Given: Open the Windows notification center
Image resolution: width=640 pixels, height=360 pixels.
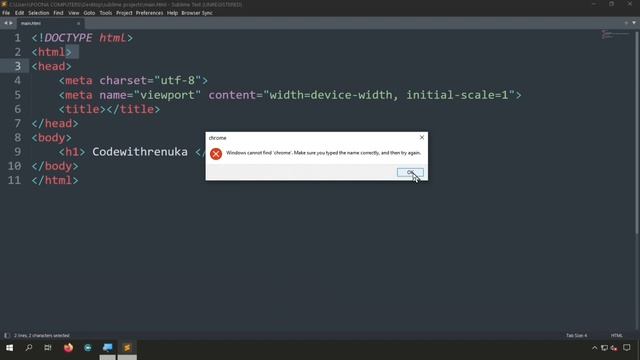Looking at the screenshot, I should pos(627,348).
